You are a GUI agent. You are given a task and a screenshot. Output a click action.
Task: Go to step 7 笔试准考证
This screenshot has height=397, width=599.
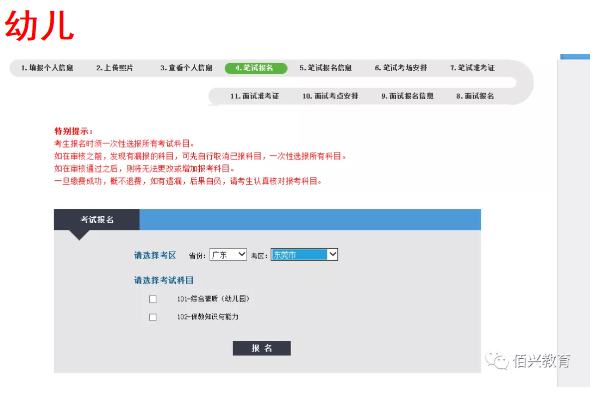pos(473,68)
